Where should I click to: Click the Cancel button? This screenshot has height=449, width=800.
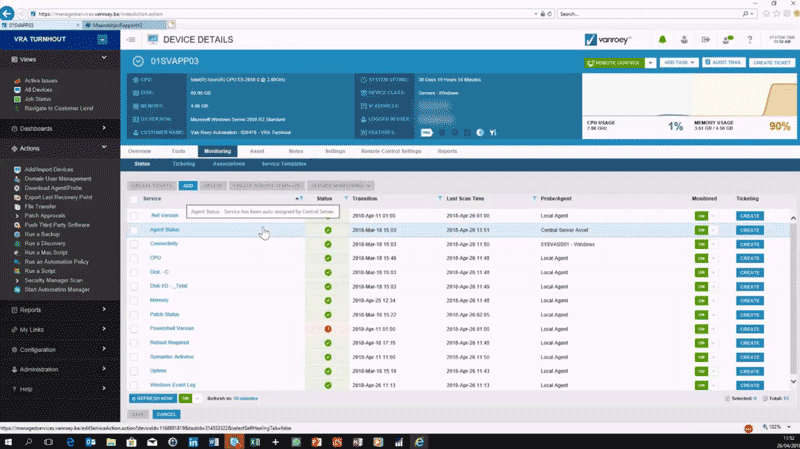(166, 414)
